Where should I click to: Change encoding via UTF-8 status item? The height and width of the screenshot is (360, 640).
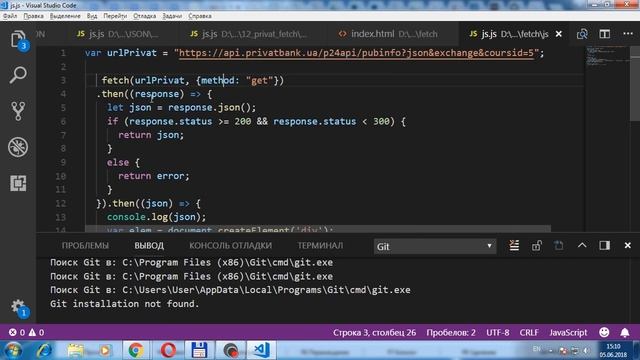(498, 332)
